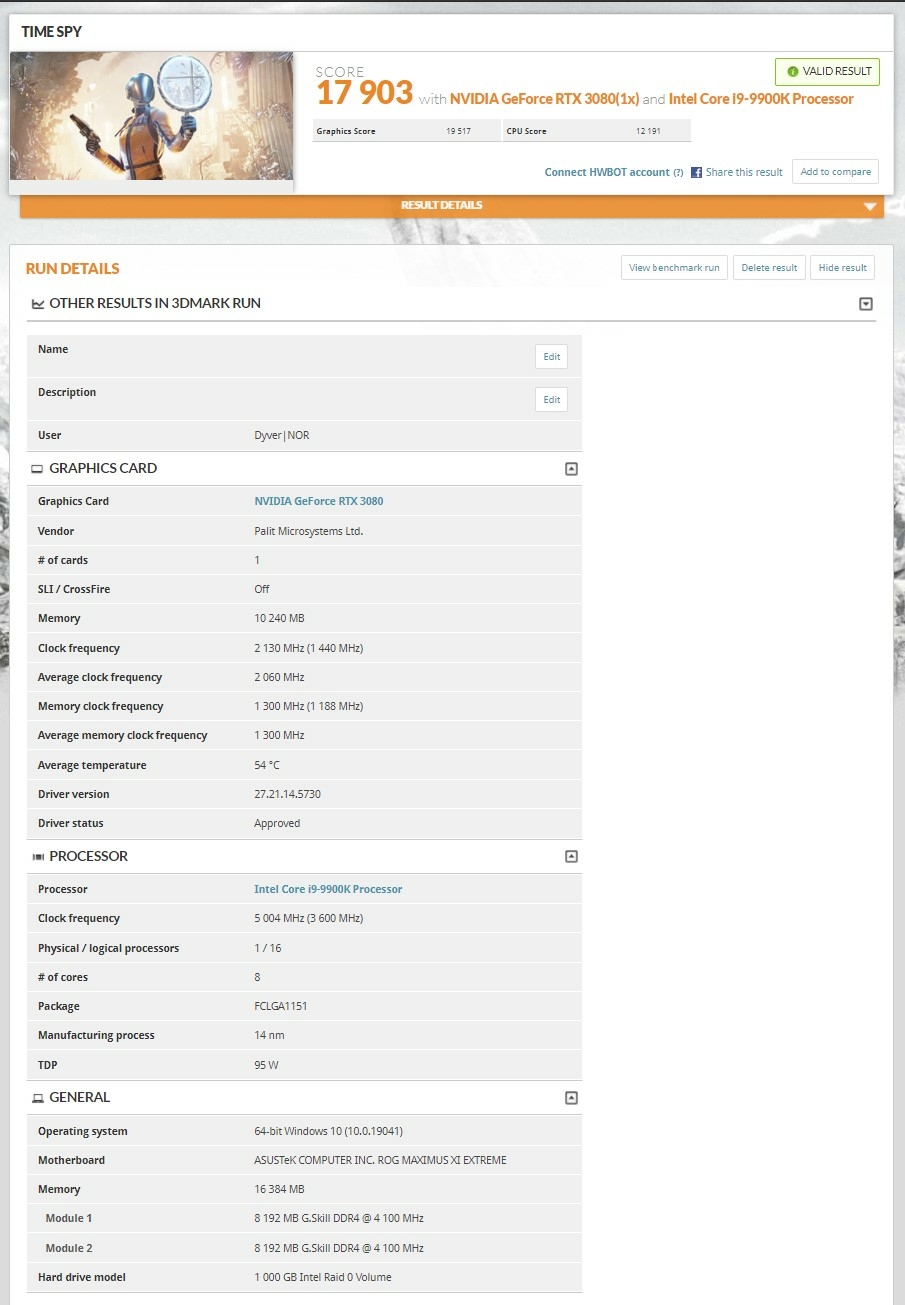Click Module 2 G.Skill DDR4 value
The width and height of the screenshot is (905, 1305).
[339, 1249]
